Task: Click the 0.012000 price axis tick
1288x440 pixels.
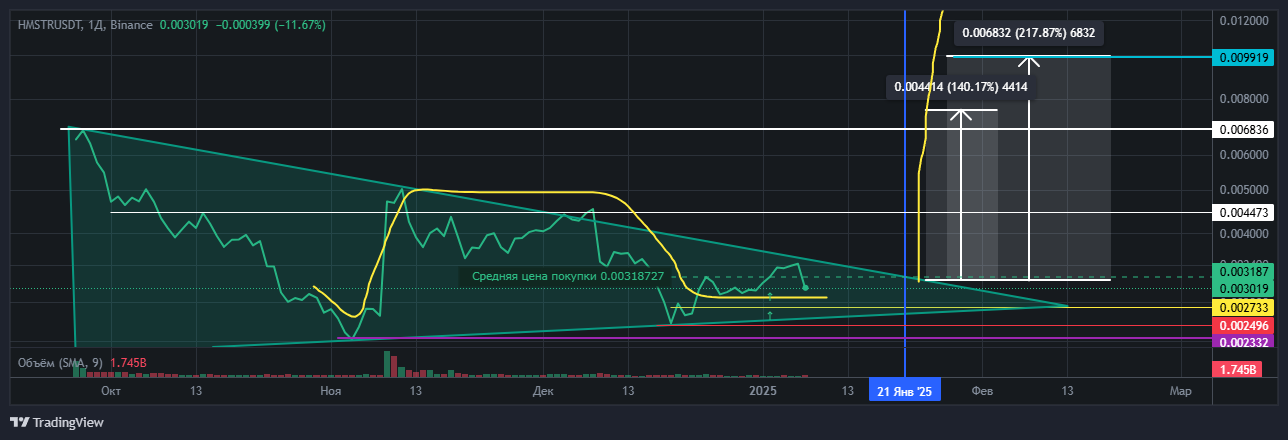Action: [x=1244, y=21]
